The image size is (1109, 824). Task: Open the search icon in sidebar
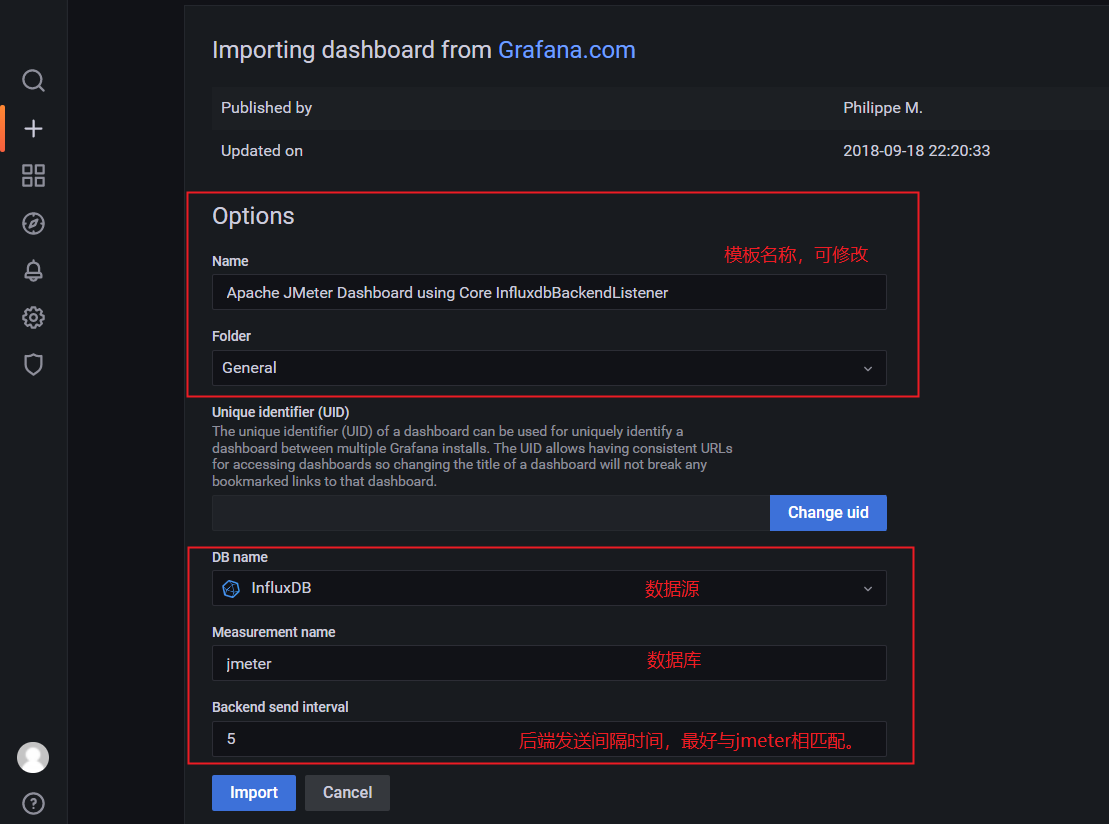[x=33, y=81]
